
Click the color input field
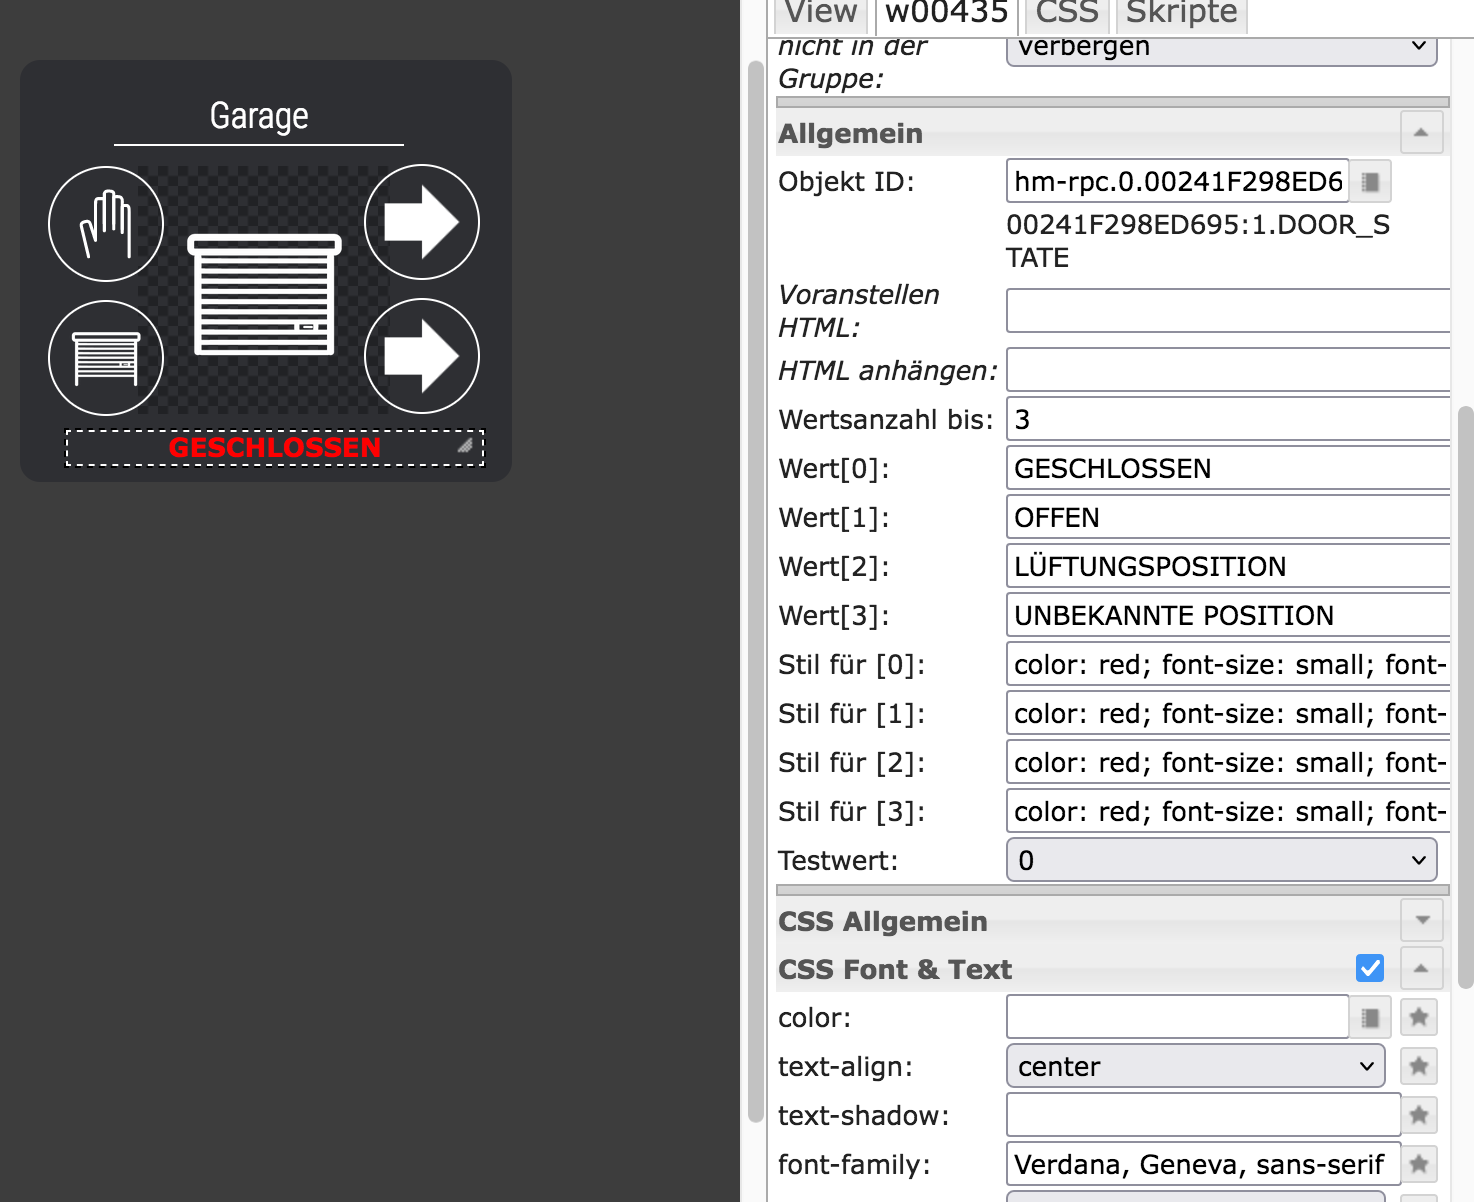(x=1178, y=1017)
